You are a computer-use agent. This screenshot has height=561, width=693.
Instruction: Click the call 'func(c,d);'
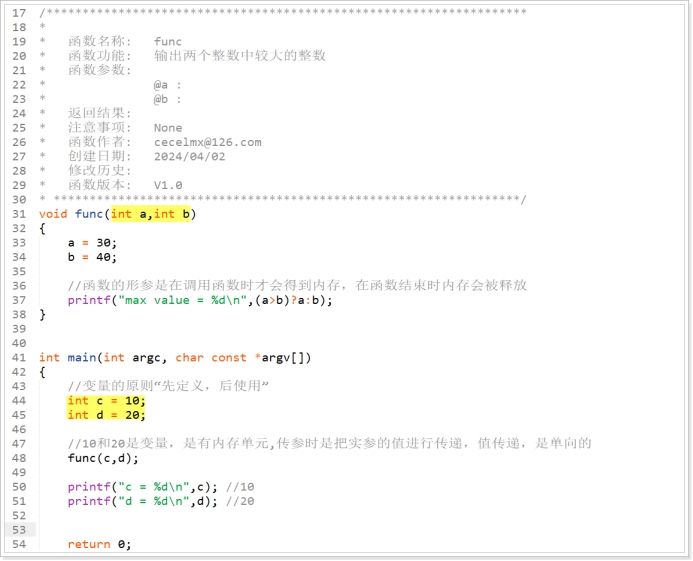click(x=103, y=458)
